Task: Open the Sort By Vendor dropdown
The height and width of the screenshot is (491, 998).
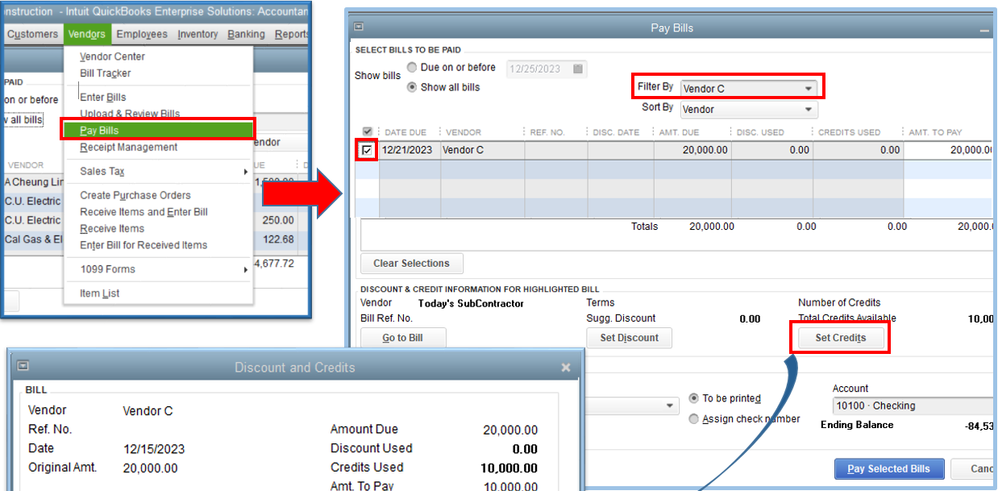Action: [x=749, y=110]
